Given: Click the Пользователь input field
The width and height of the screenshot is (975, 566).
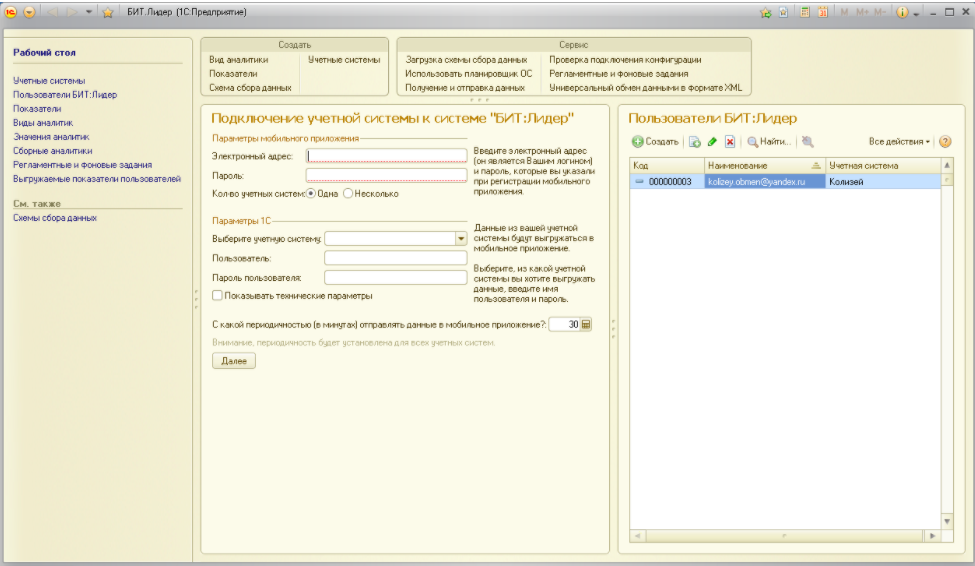Looking at the screenshot, I should tap(395, 257).
